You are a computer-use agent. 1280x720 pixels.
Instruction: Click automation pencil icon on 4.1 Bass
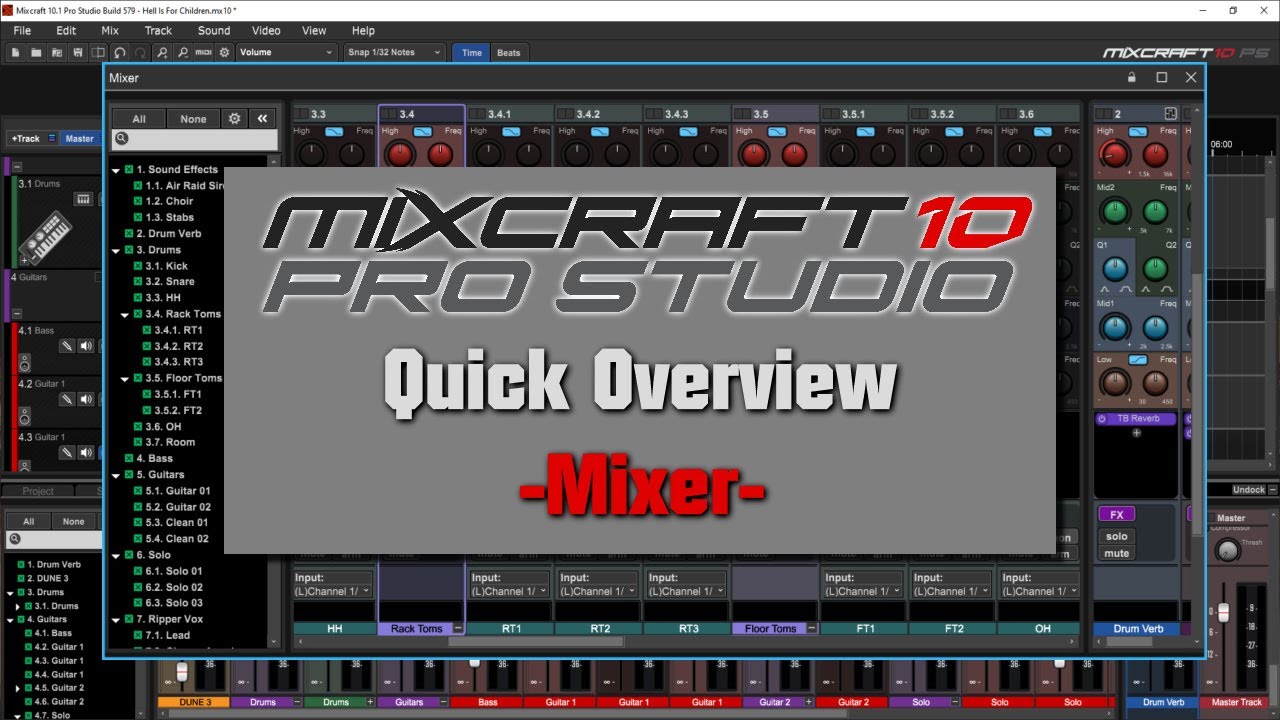(x=66, y=345)
